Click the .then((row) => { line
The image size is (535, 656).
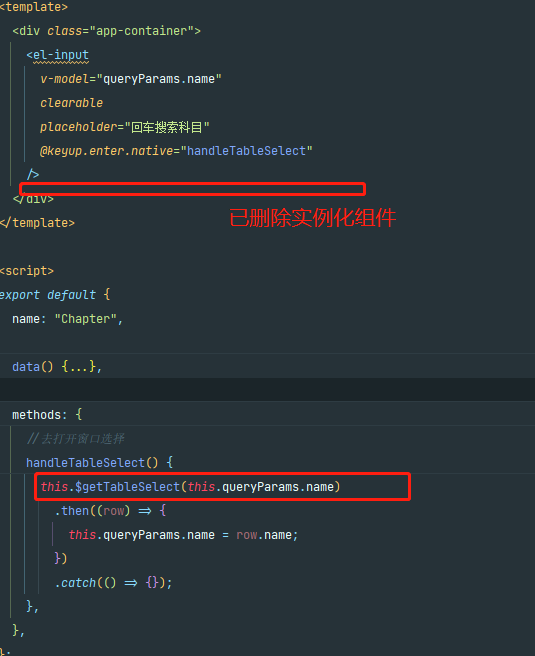coord(111,511)
